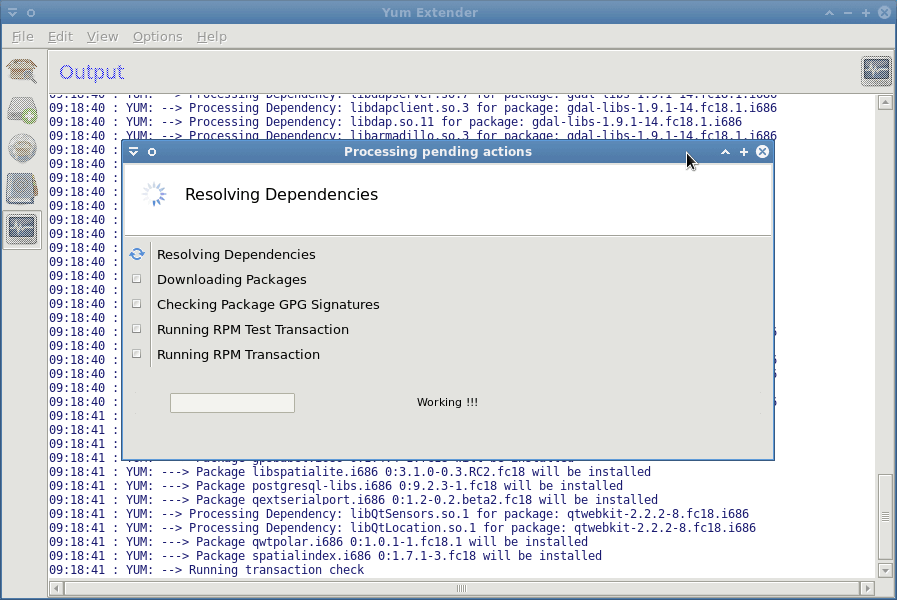This screenshot has height=600, width=897.
Task: Select the output monitor icon in sidebar
Action: pyautogui.click(x=22, y=229)
